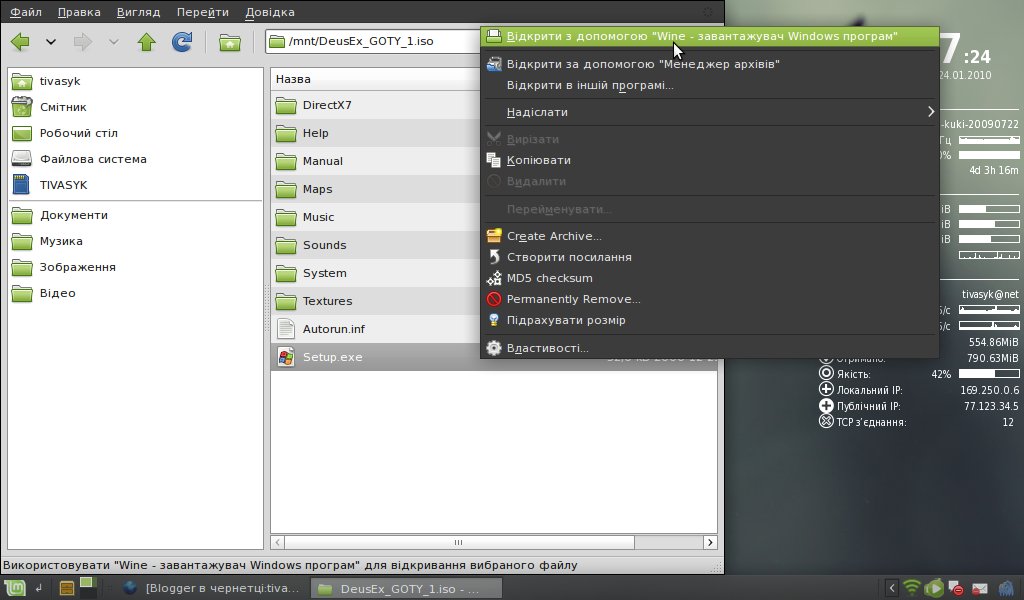Switch to Blogger browser window in taskbar
This screenshot has height=600, width=1024.
tap(212, 588)
